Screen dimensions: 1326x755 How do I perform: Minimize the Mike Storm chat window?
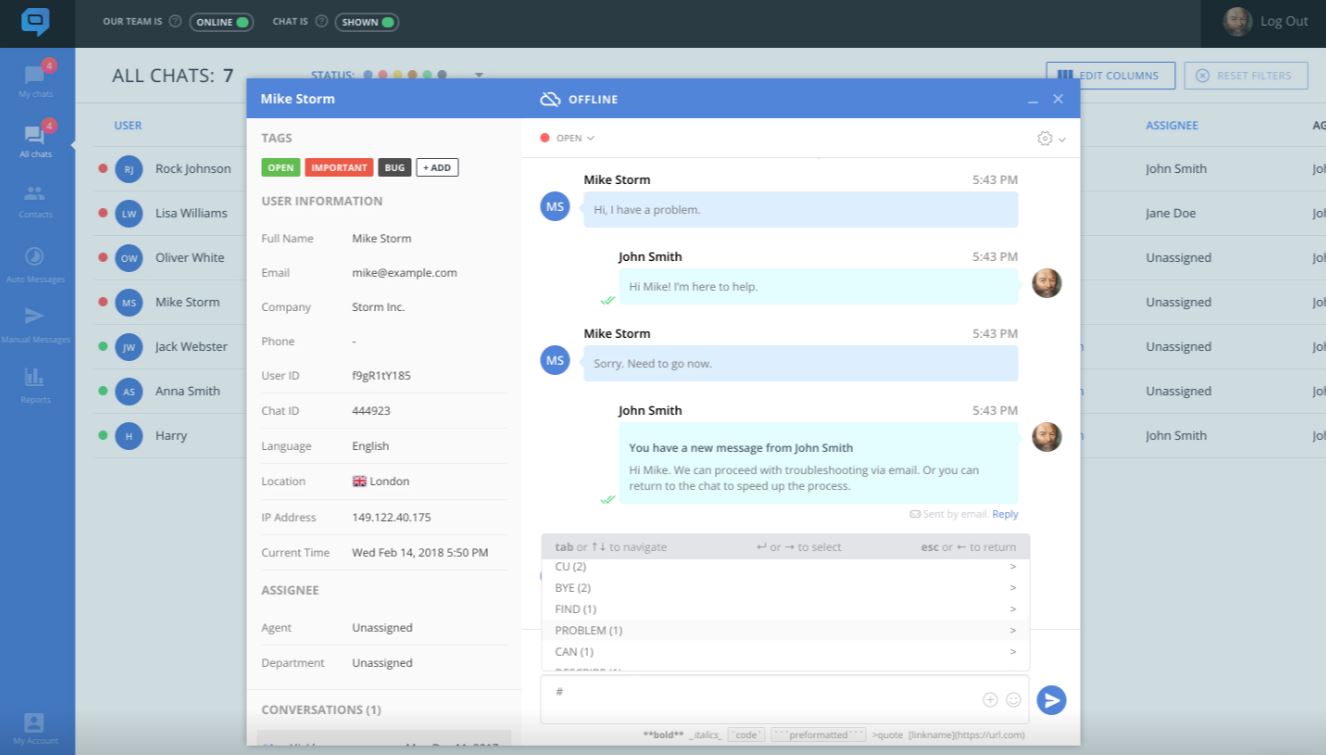click(x=1033, y=101)
